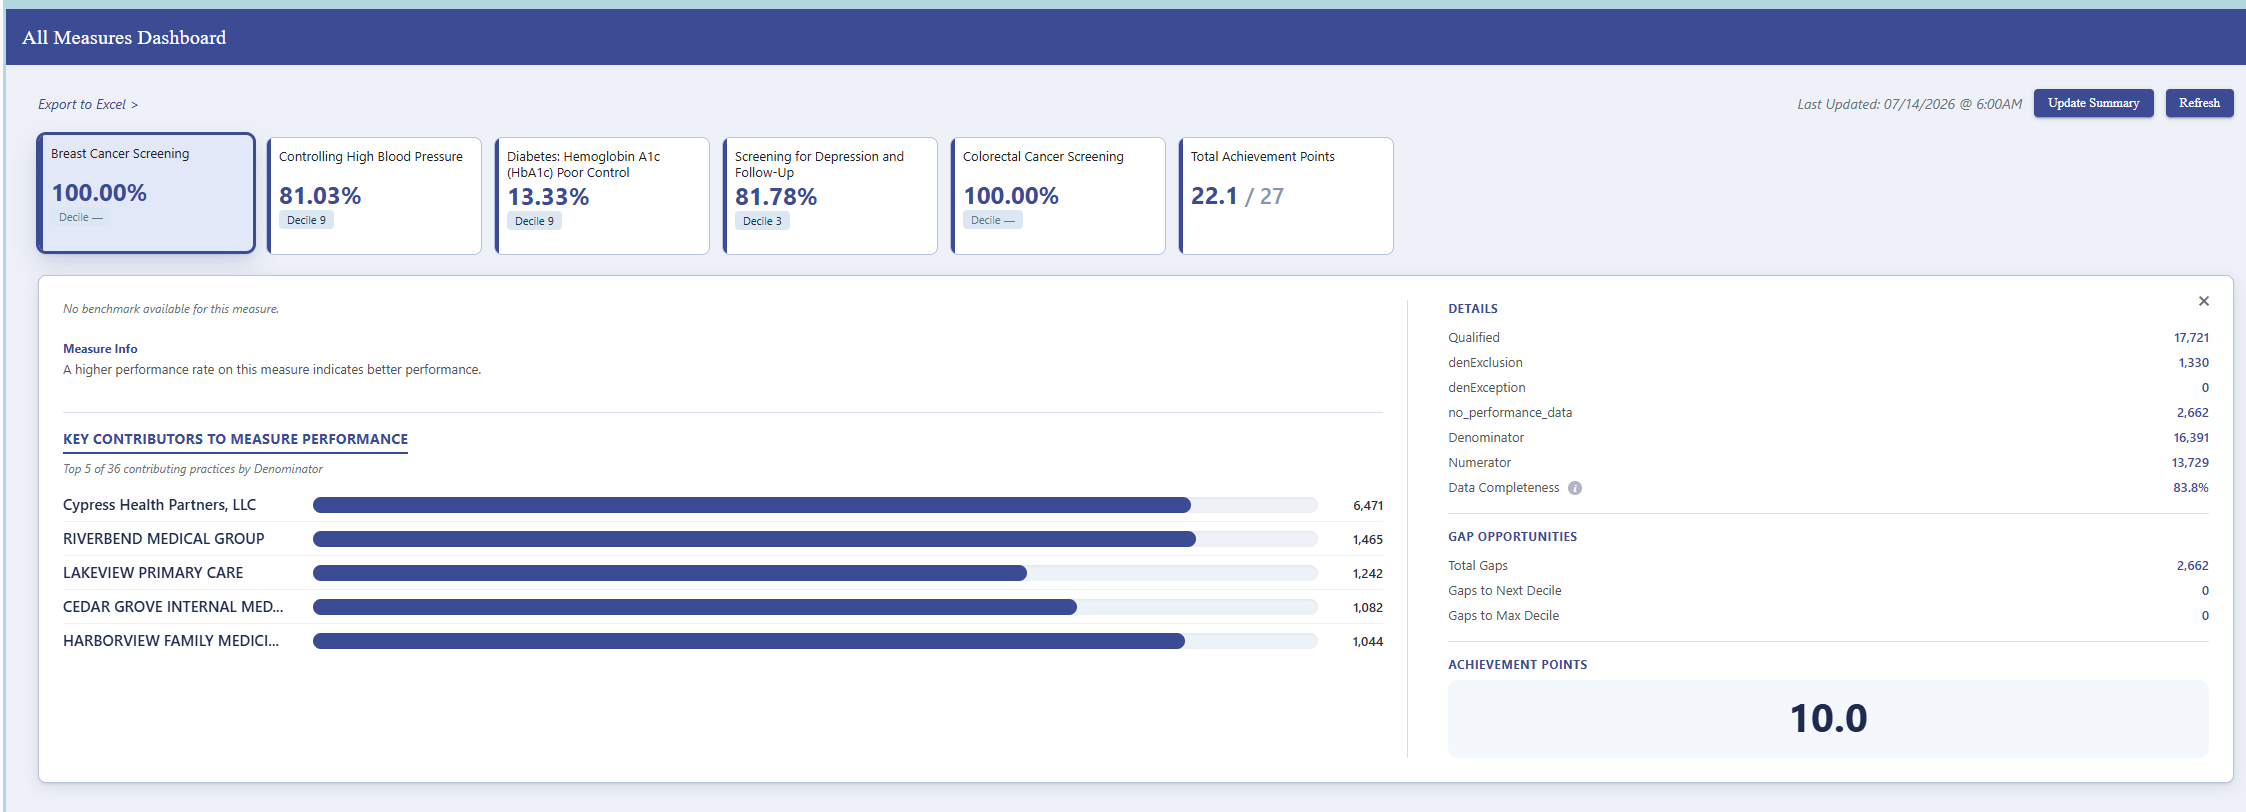Click the HARBORVIEW FAMILY MEDICI... name
The height and width of the screenshot is (812, 2246).
pos(171,641)
